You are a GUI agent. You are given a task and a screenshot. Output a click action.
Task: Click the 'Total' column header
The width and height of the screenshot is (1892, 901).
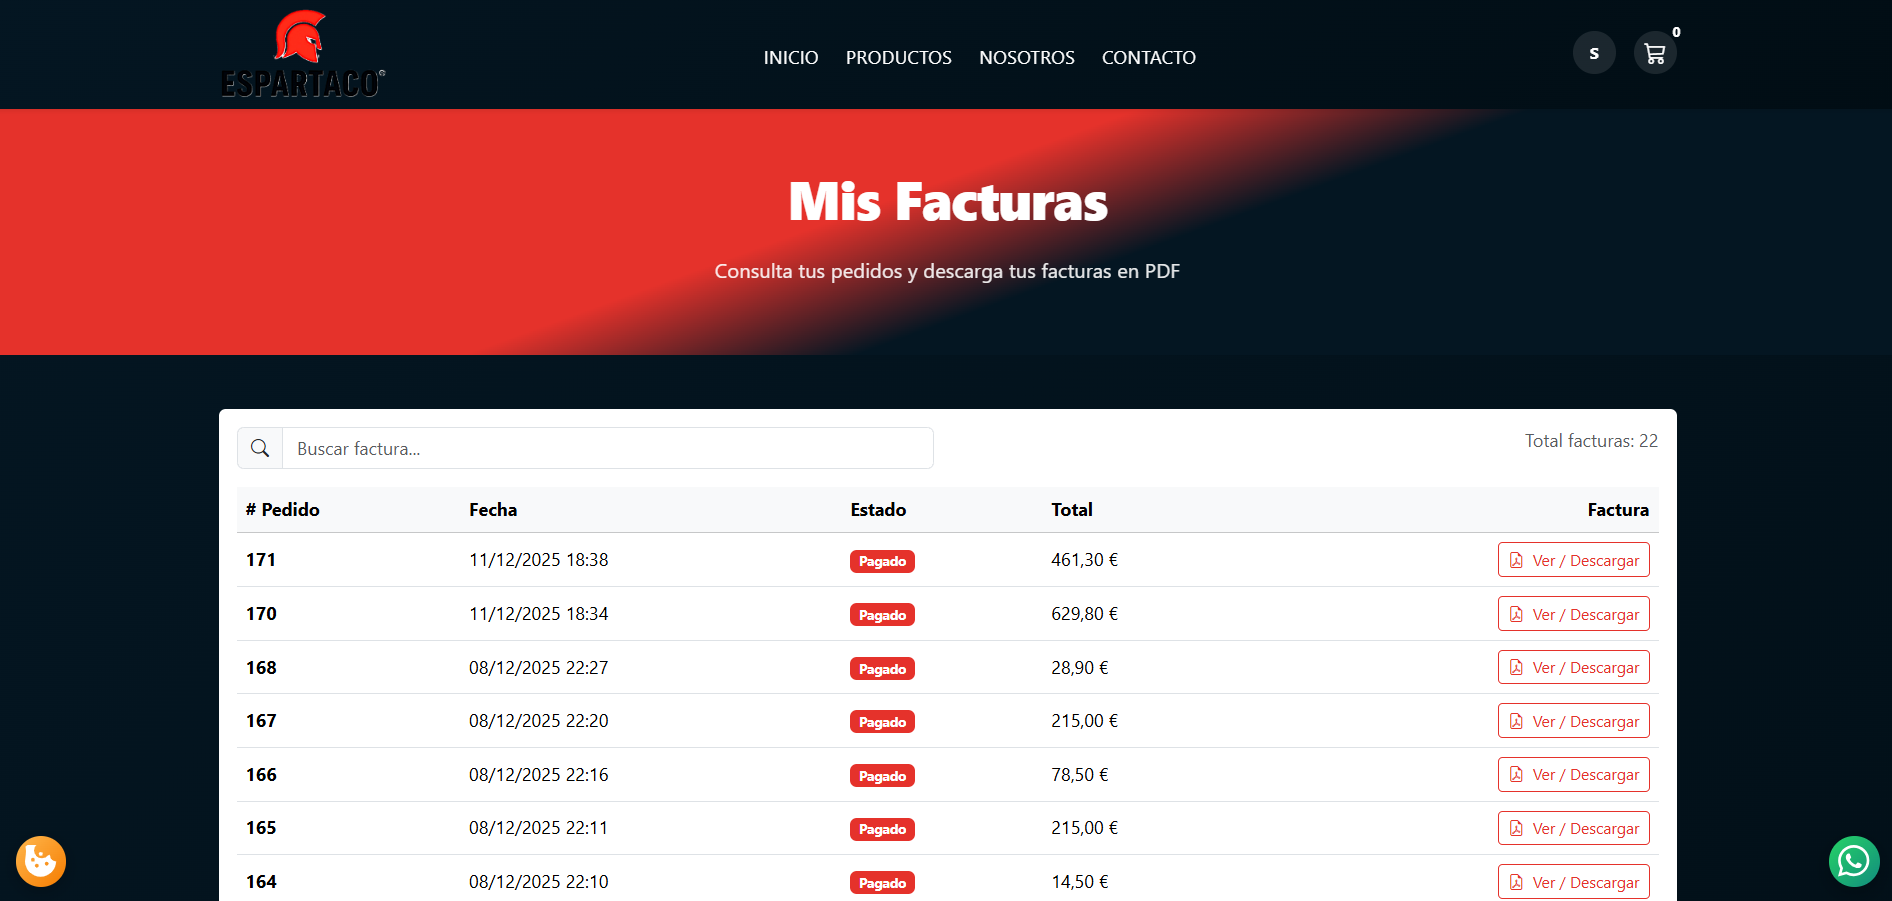(1072, 509)
